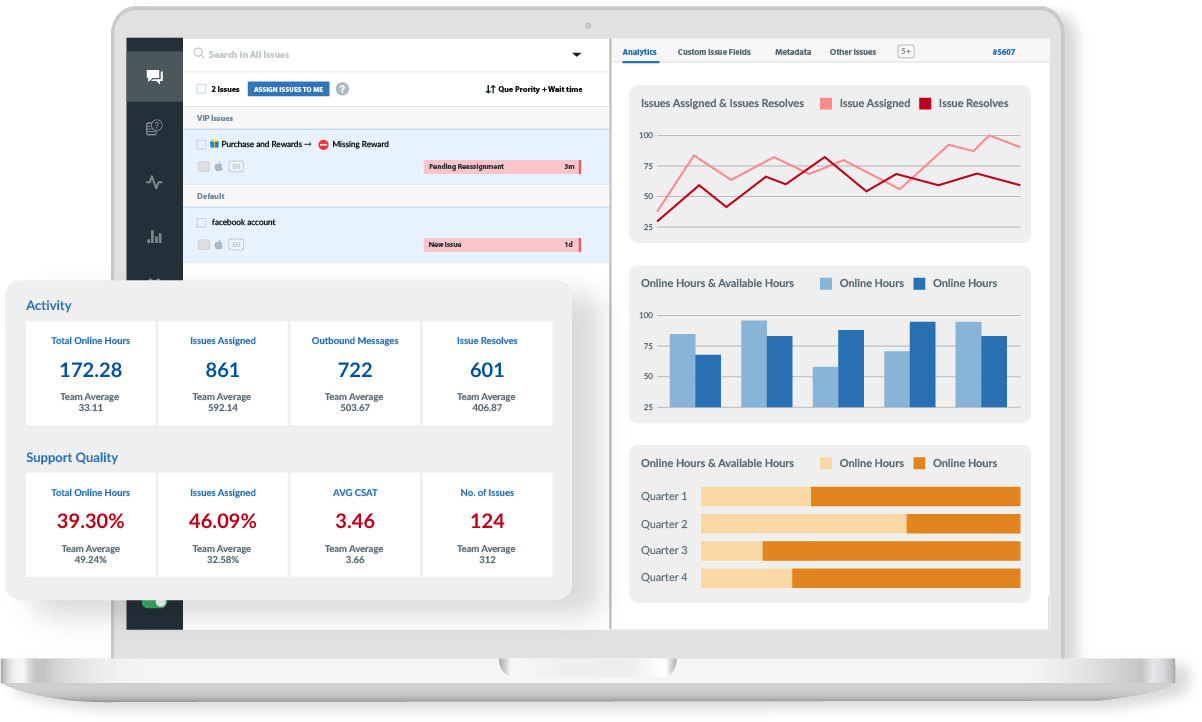The height and width of the screenshot is (722, 1202).
Task: Open the FAQ knowledge base sidebar icon
Action: tap(154, 128)
